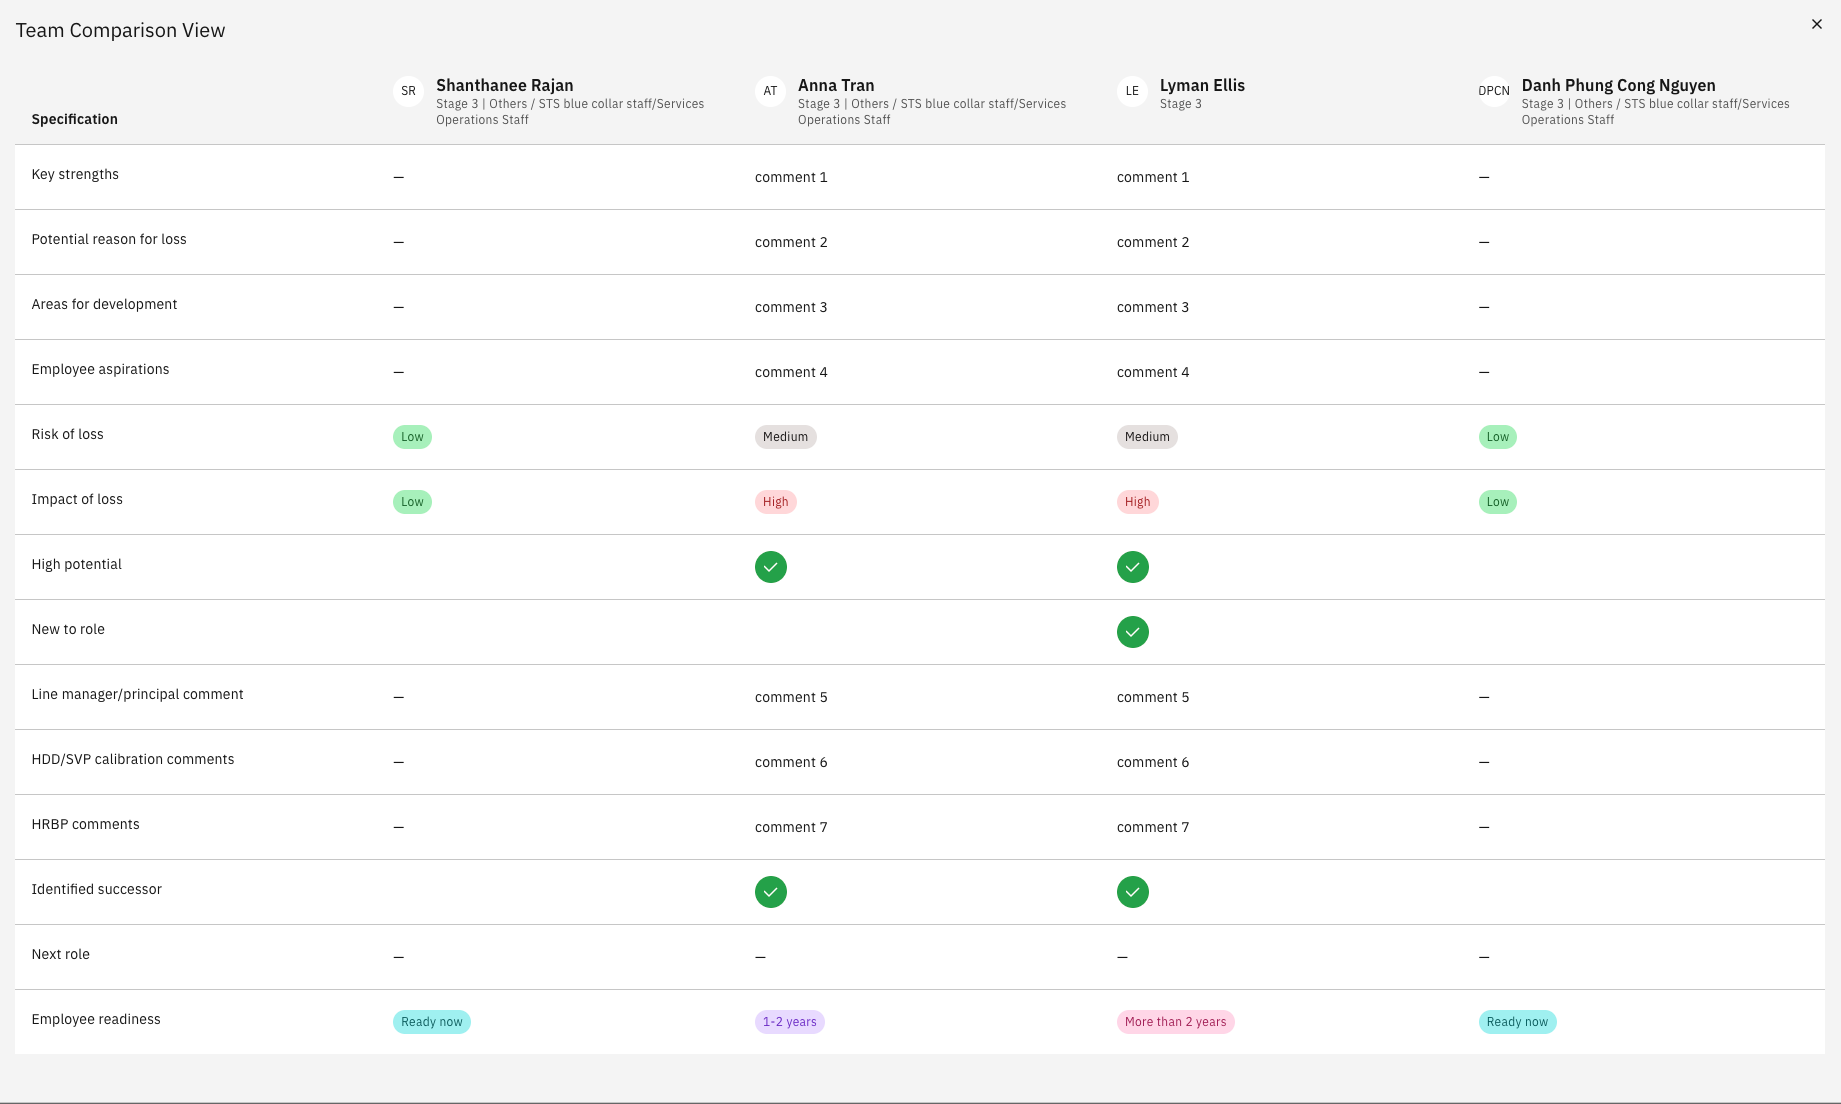Screen dimensions: 1841x1104
Task: Click Lyman Ellis's LE avatar
Action: 1132,91
